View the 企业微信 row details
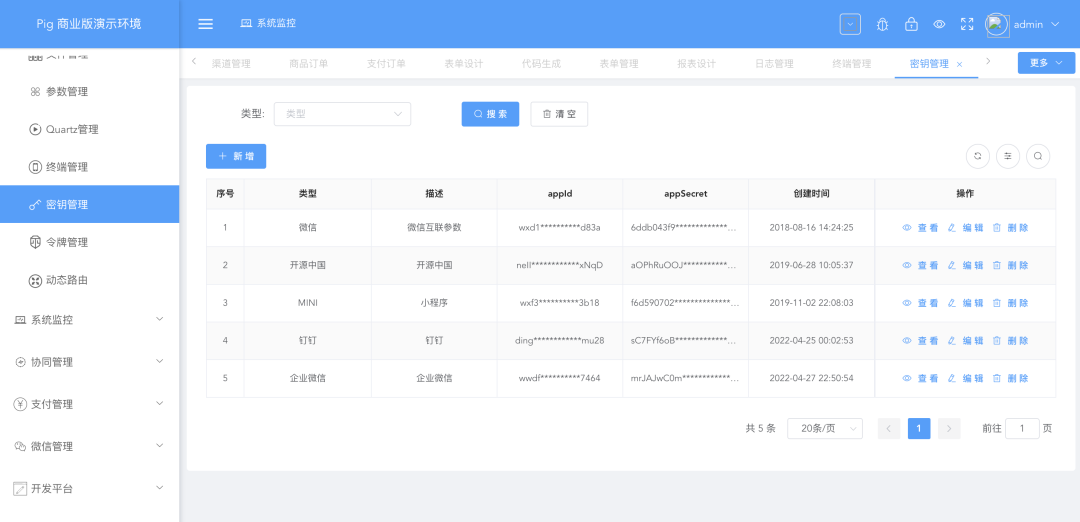This screenshot has width=1080, height=522. pos(920,378)
